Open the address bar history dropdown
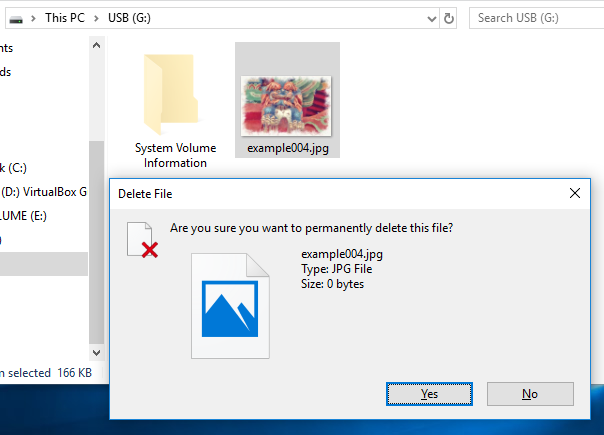The height and width of the screenshot is (435, 604). (x=432, y=18)
